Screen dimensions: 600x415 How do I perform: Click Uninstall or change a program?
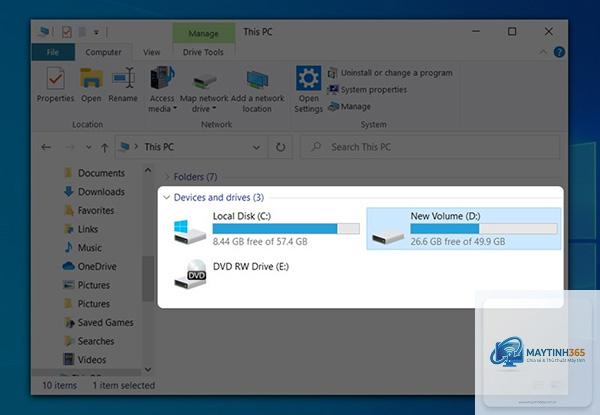(390, 73)
